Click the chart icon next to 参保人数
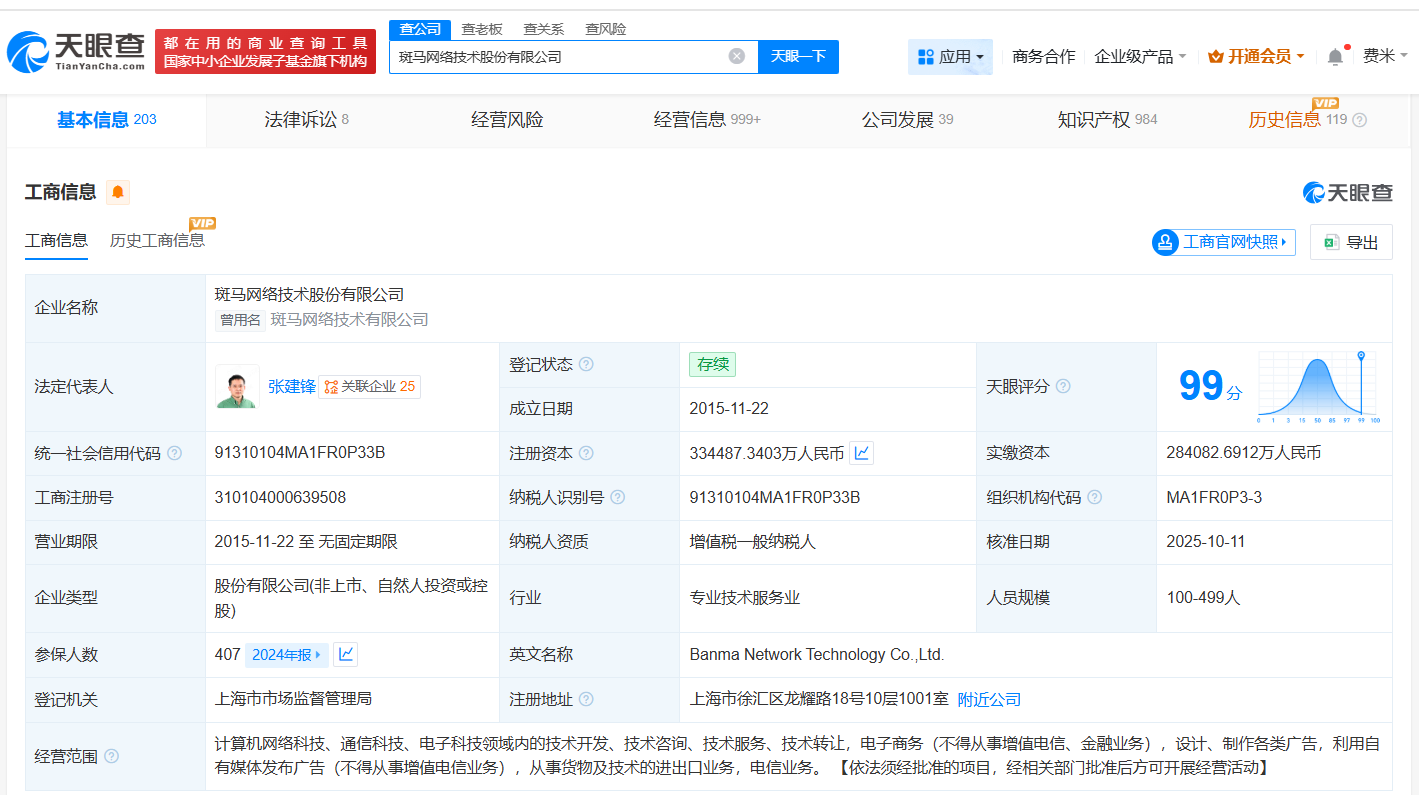Viewport: 1419px width, 795px height. coord(344,654)
